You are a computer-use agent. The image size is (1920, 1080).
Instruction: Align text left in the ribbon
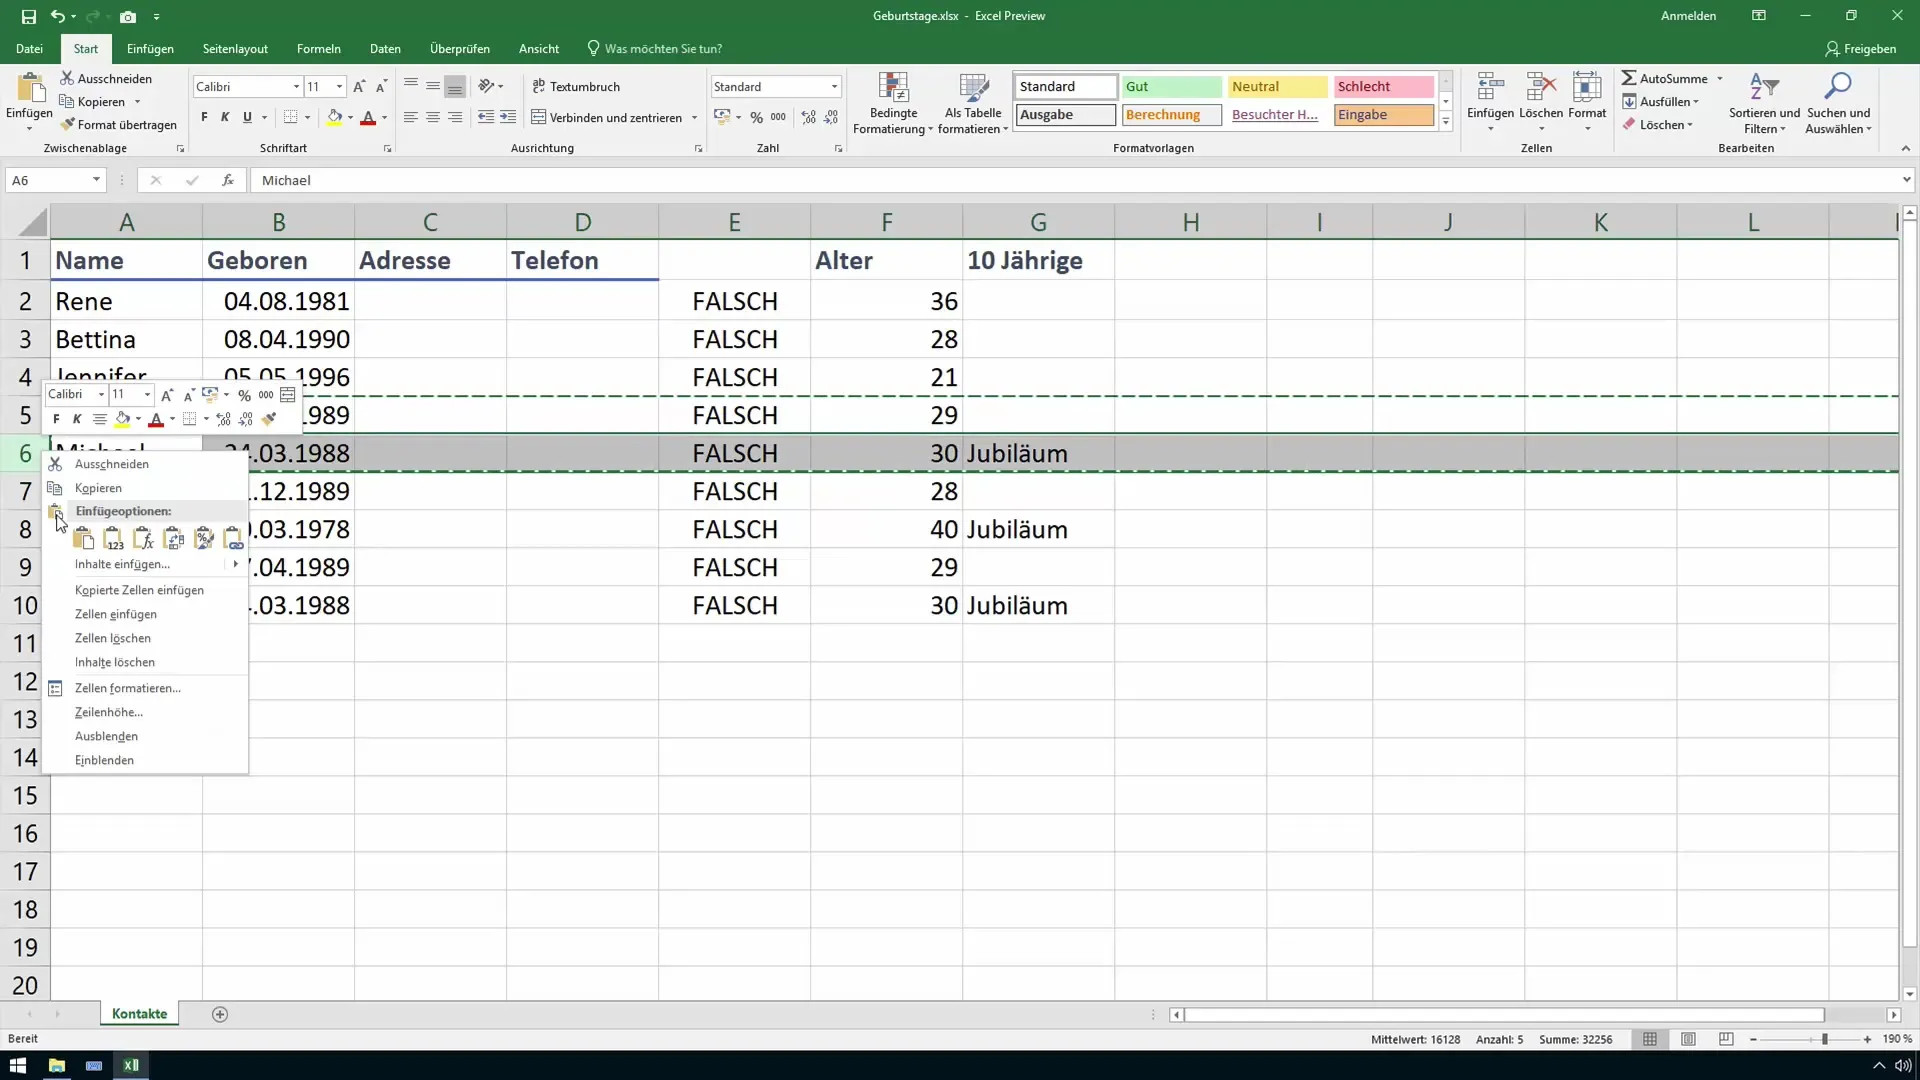point(411,117)
